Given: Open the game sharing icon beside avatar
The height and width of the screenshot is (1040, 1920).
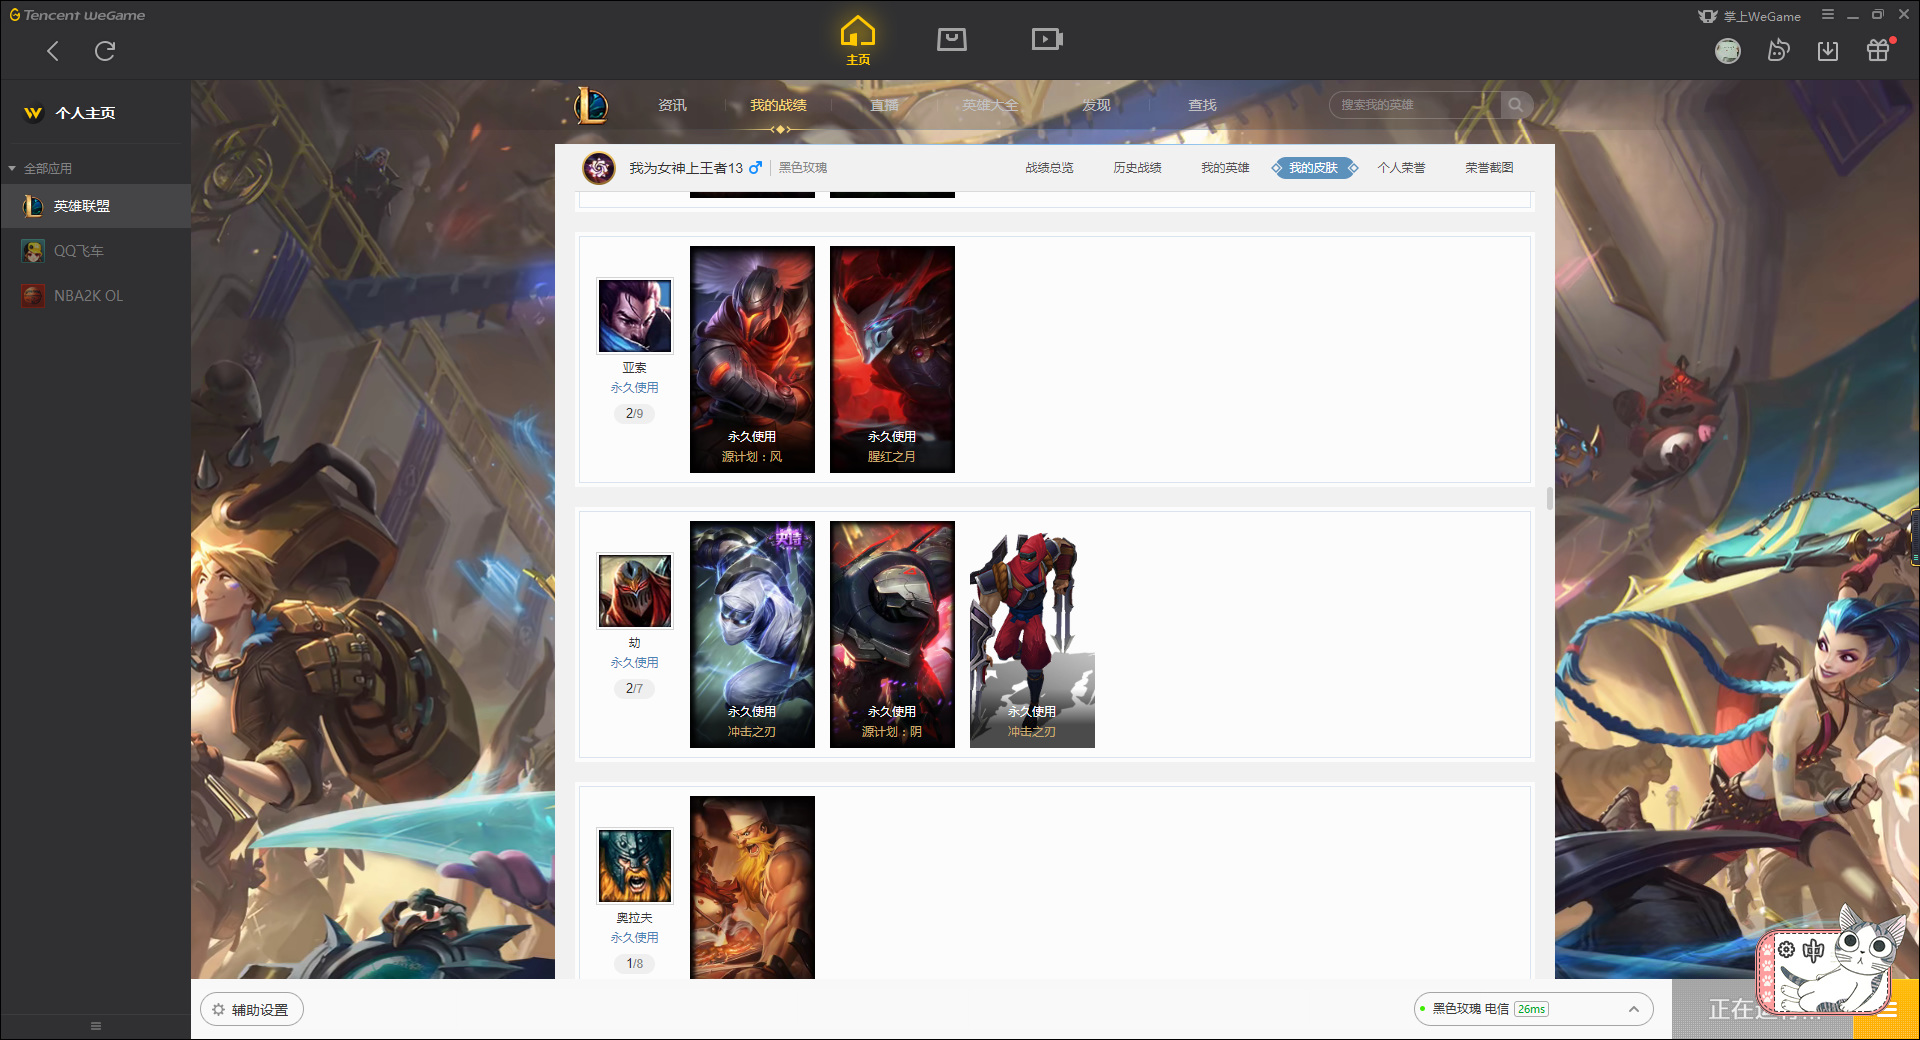Looking at the screenshot, I should tap(1778, 51).
